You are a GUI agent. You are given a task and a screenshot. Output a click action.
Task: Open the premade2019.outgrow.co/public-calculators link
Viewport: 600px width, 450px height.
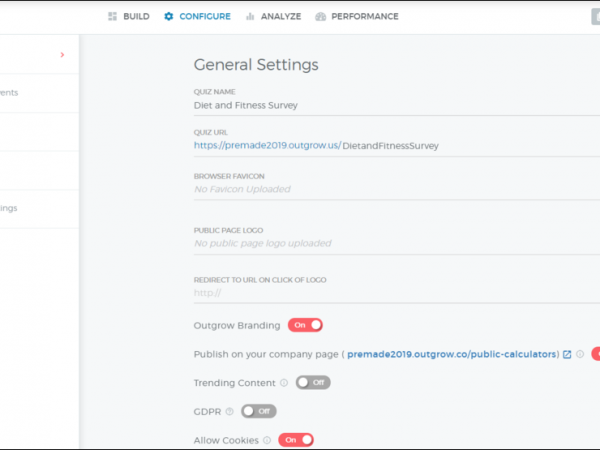click(x=452, y=354)
